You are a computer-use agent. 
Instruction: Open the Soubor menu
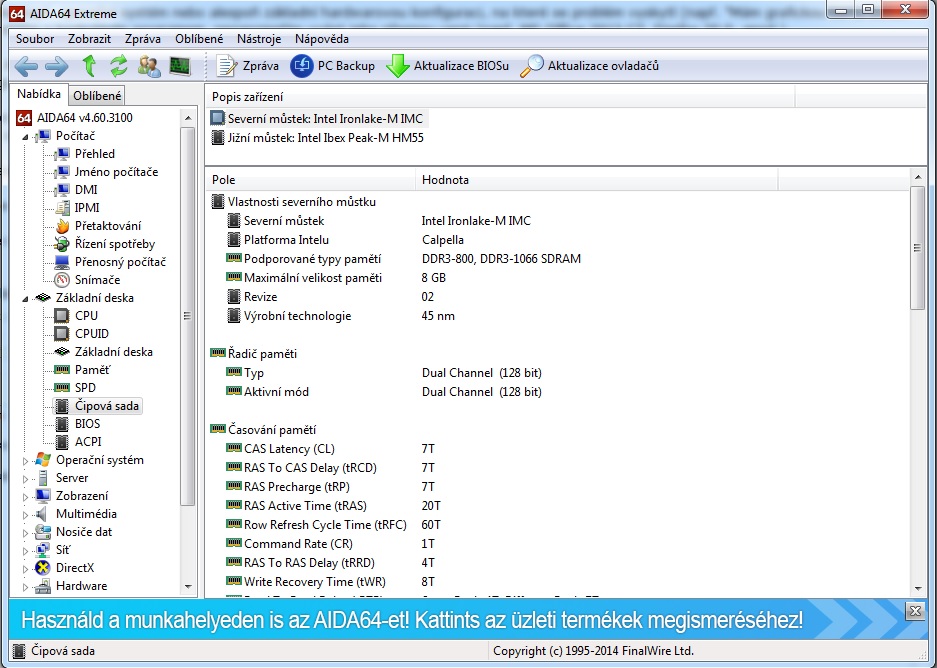click(35, 39)
